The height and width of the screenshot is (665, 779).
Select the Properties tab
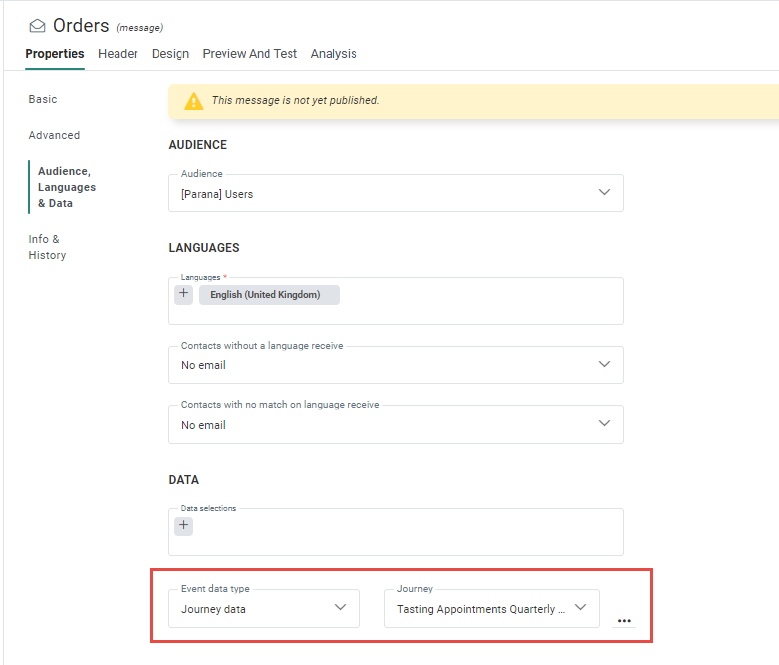[55, 54]
